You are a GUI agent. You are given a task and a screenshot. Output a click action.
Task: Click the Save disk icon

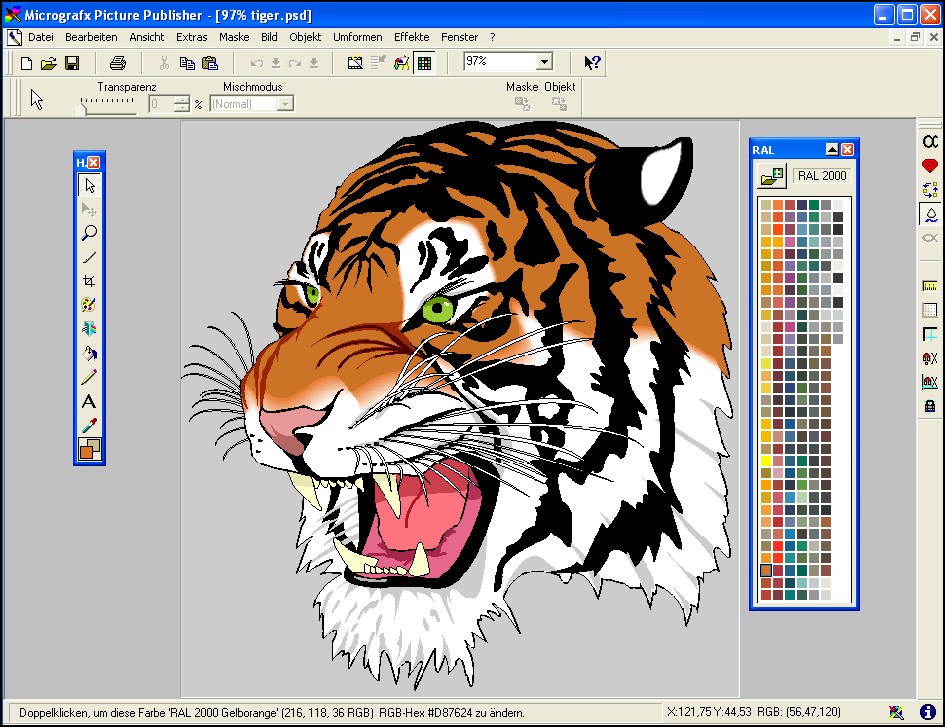tap(72, 63)
